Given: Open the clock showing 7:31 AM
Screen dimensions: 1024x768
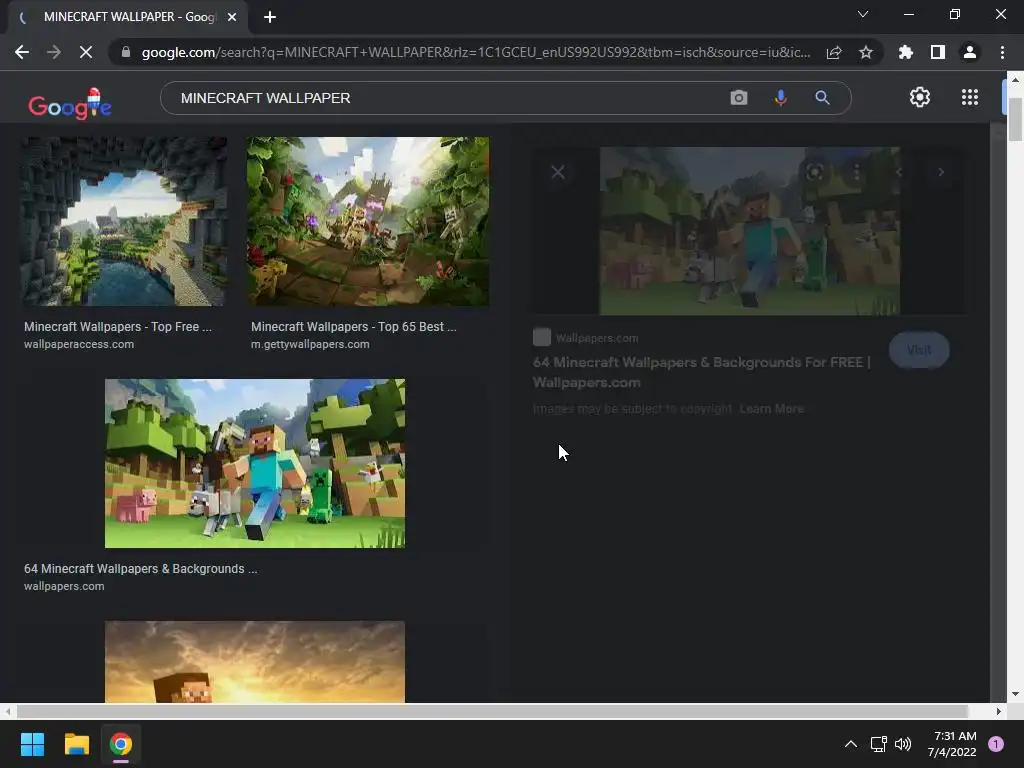Looking at the screenshot, I should 952,744.
